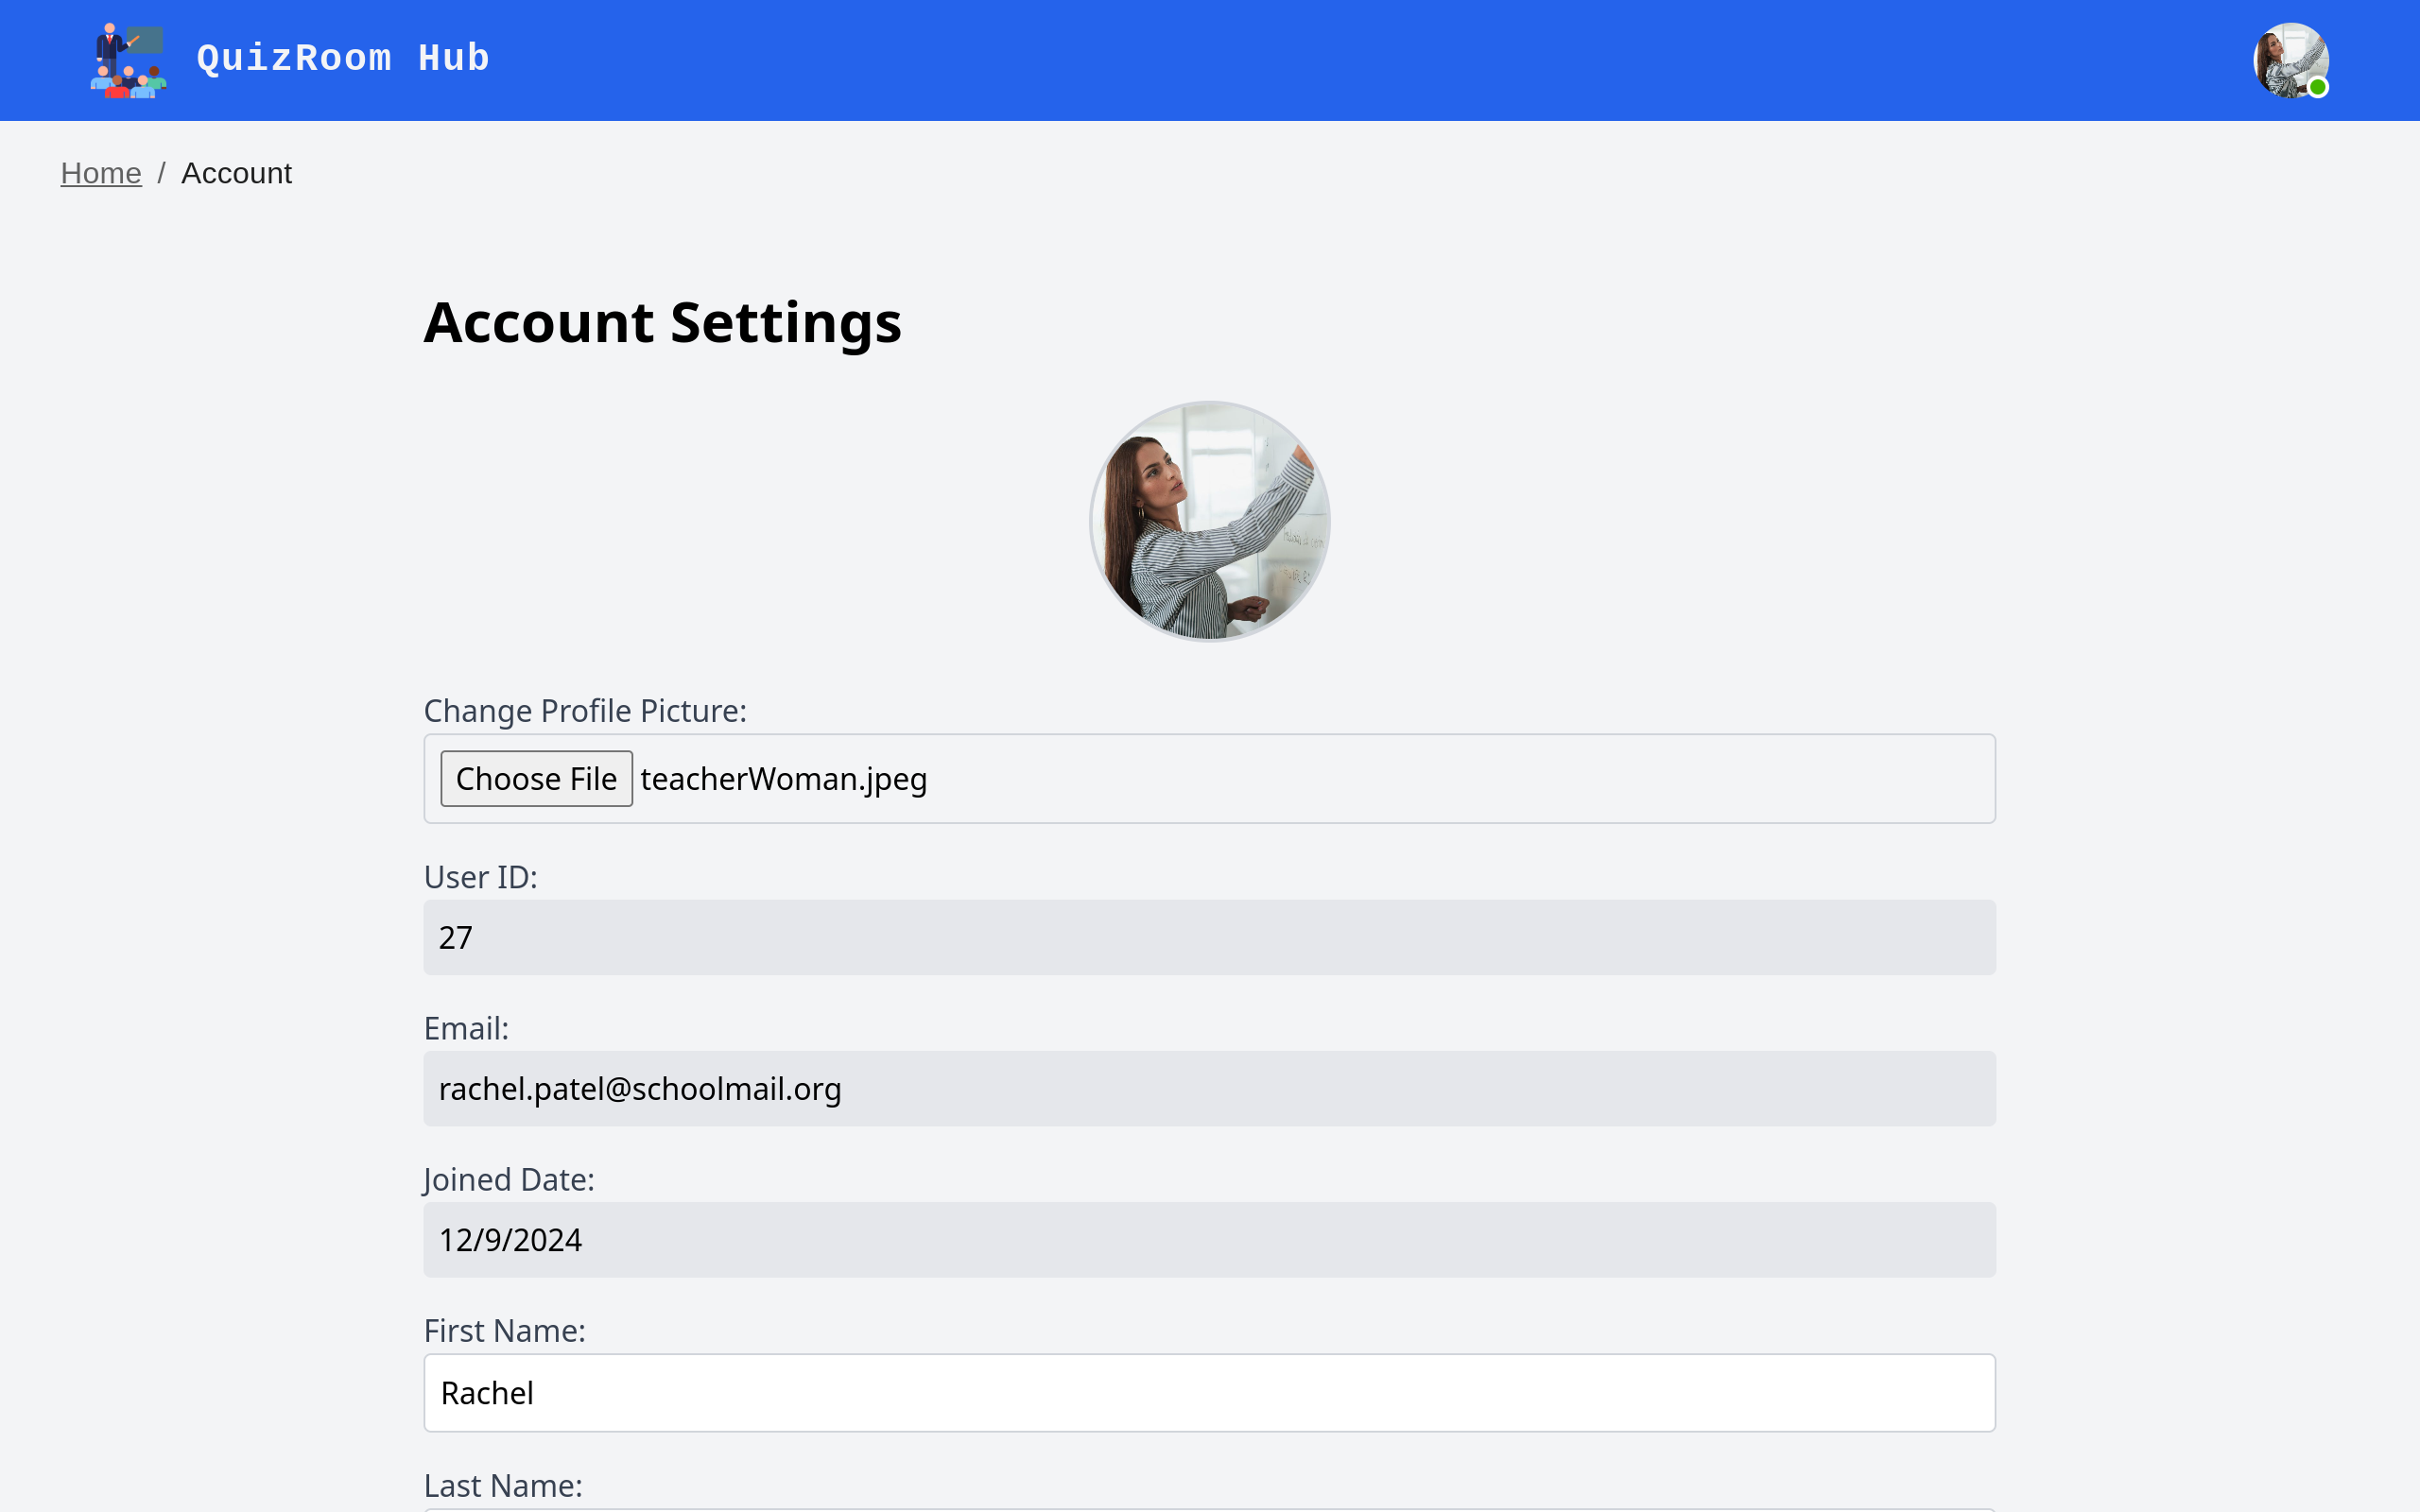Go to Home via breadcrumb link
The height and width of the screenshot is (1512, 2420).
click(x=101, y=173)
